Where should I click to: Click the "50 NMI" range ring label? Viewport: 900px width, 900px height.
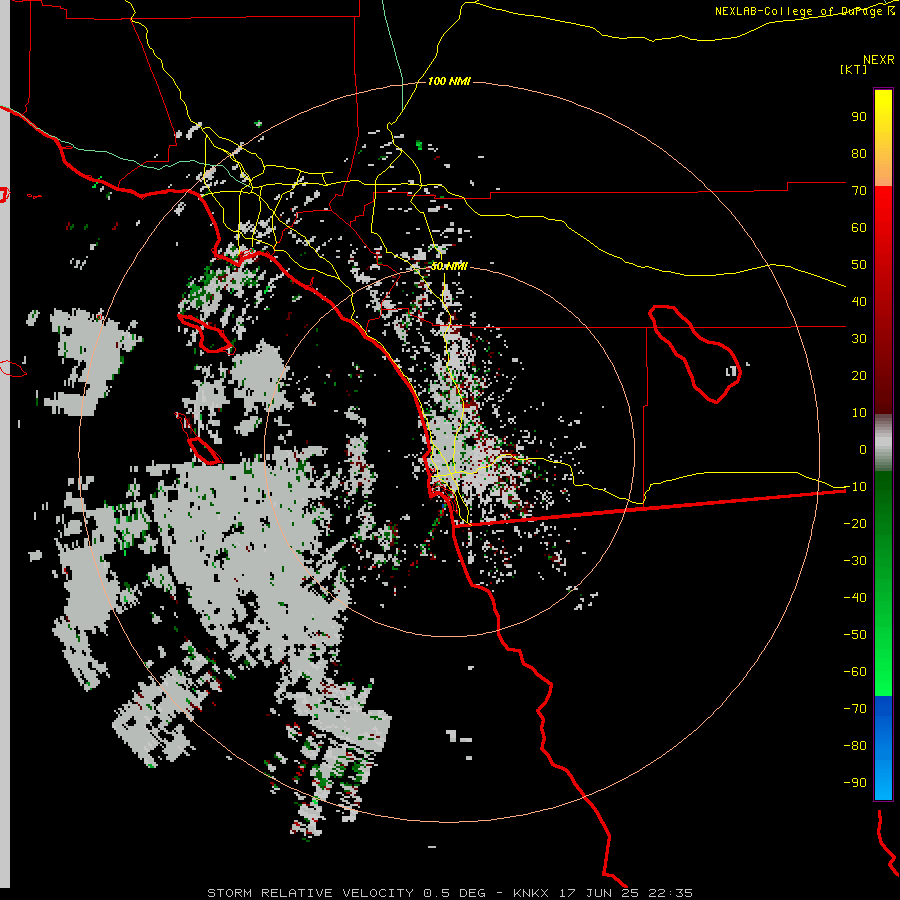pyautogui.click(x=449, y=266)
